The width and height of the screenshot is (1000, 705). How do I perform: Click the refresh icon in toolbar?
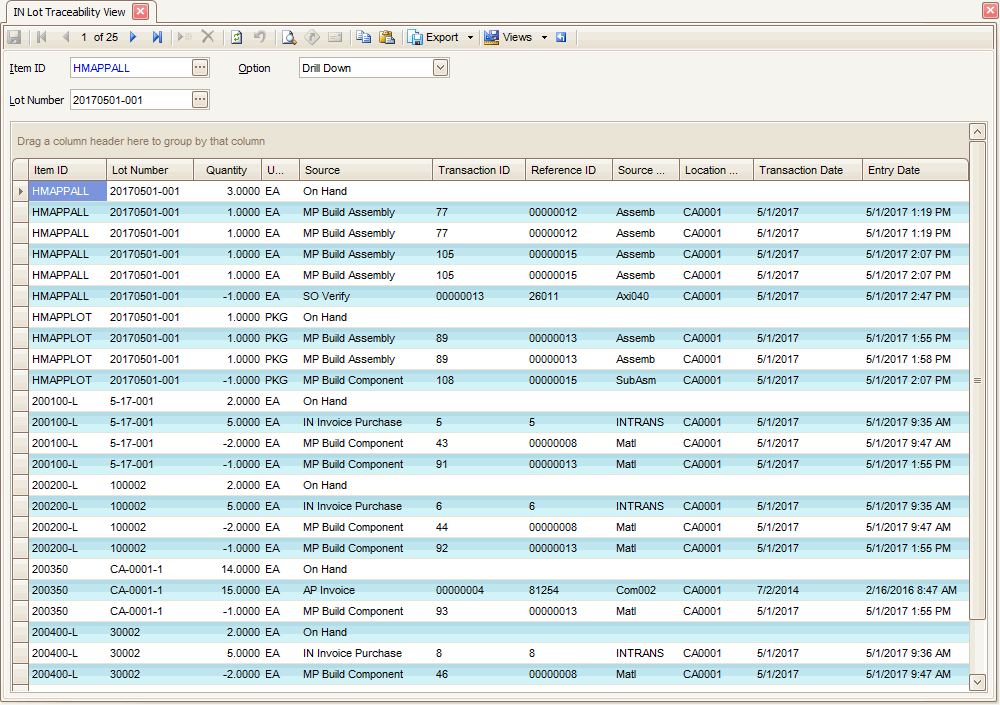coord(237,37)
